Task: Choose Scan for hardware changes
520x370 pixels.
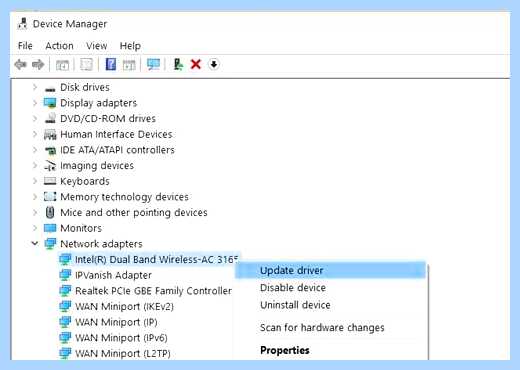Action: (x=330, y=328)
